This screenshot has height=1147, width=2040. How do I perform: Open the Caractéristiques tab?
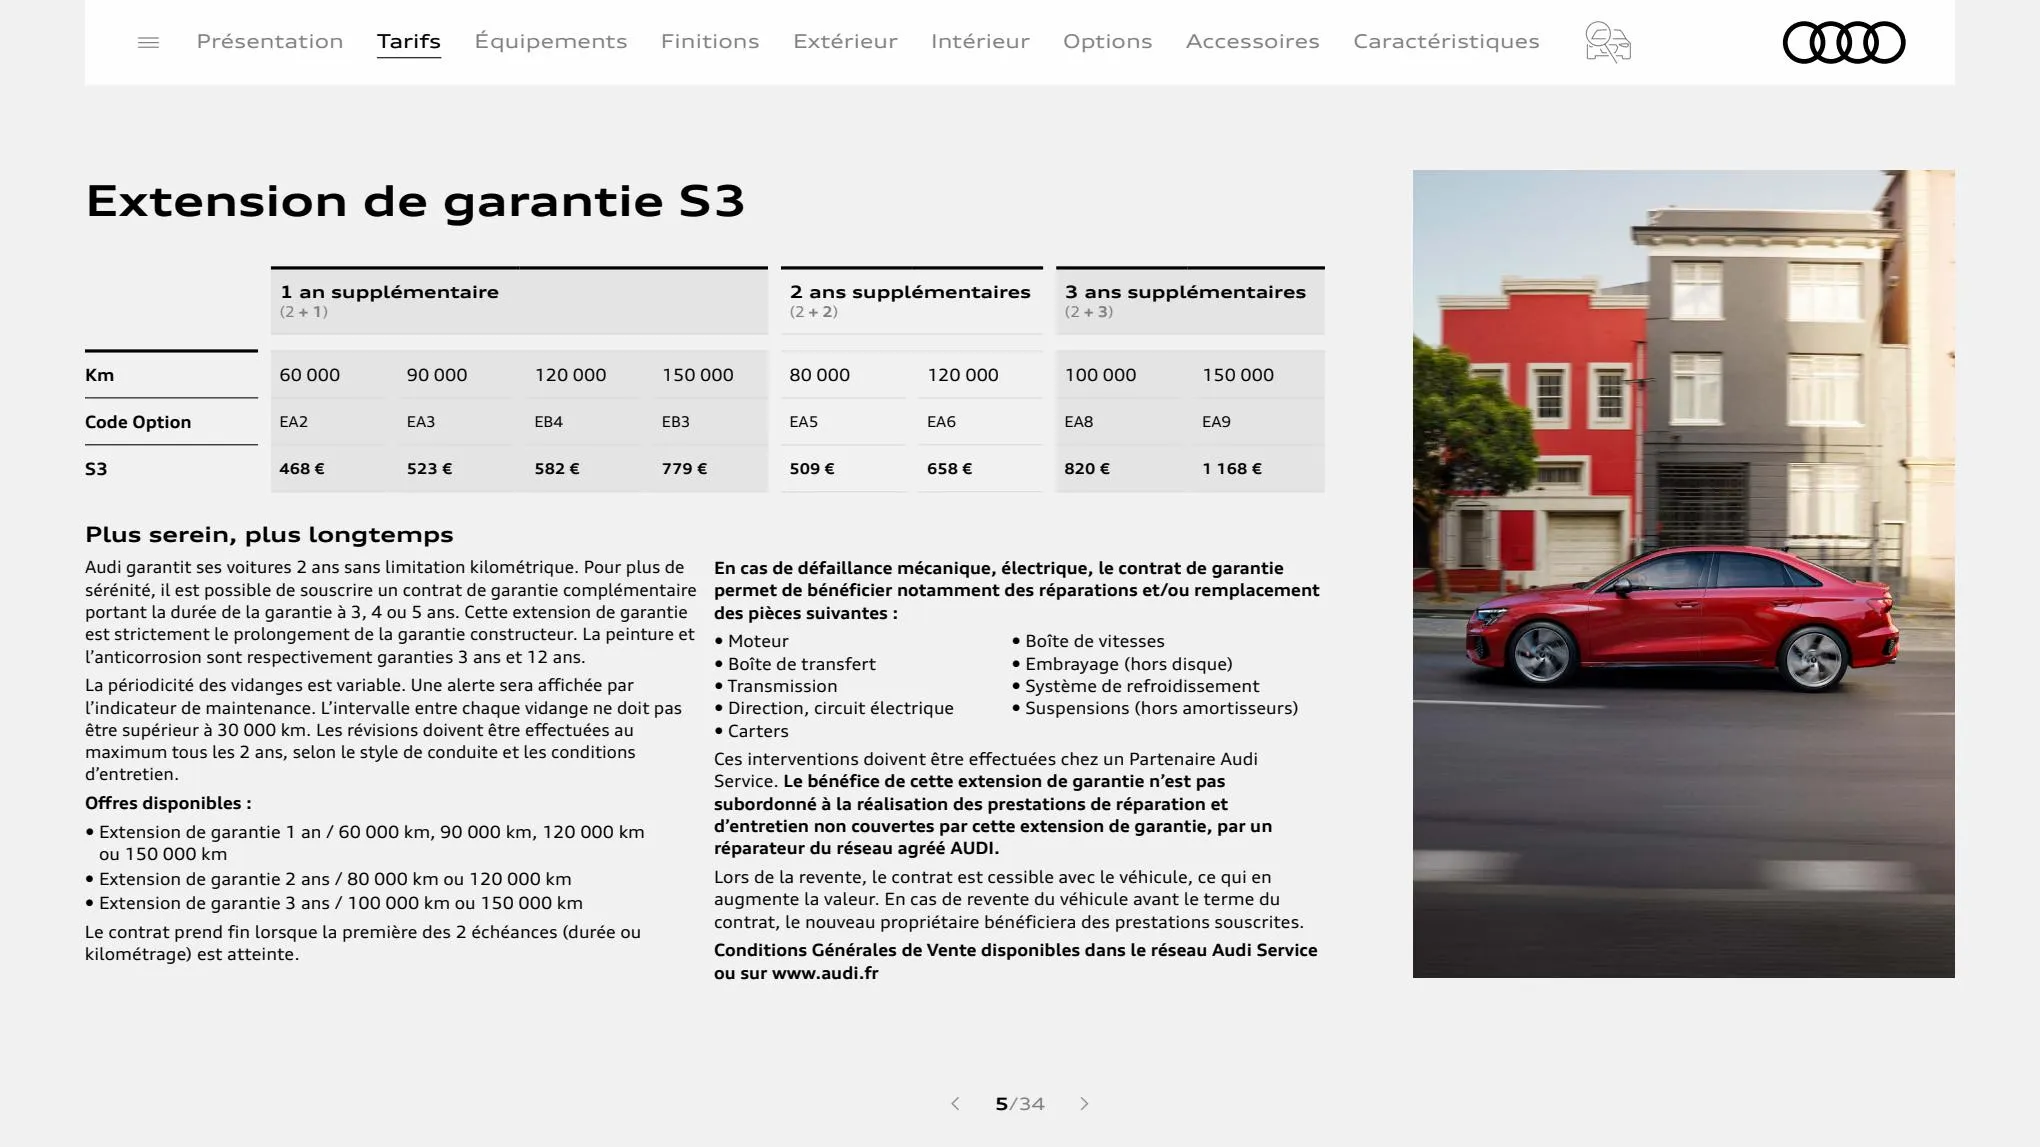[1446, 41]
